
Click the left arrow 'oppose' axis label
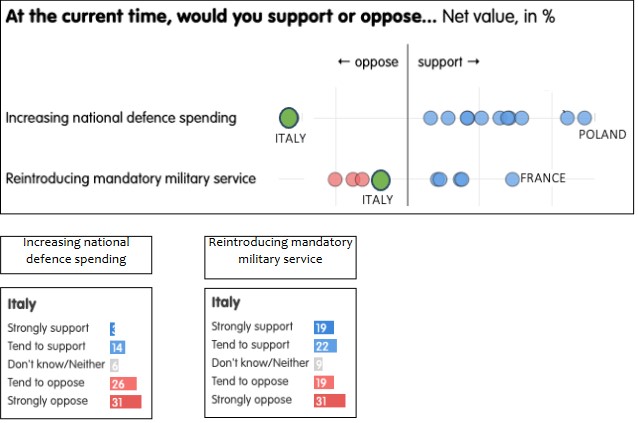coord(368,62)
